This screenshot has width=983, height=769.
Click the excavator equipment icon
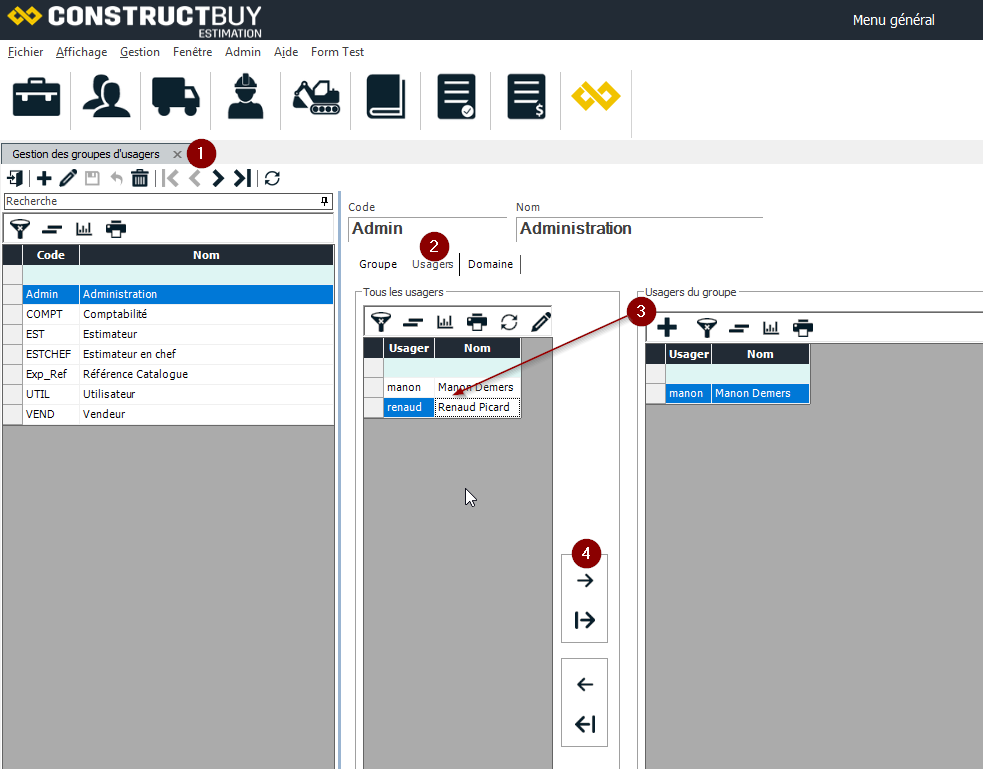click(316, 97)
